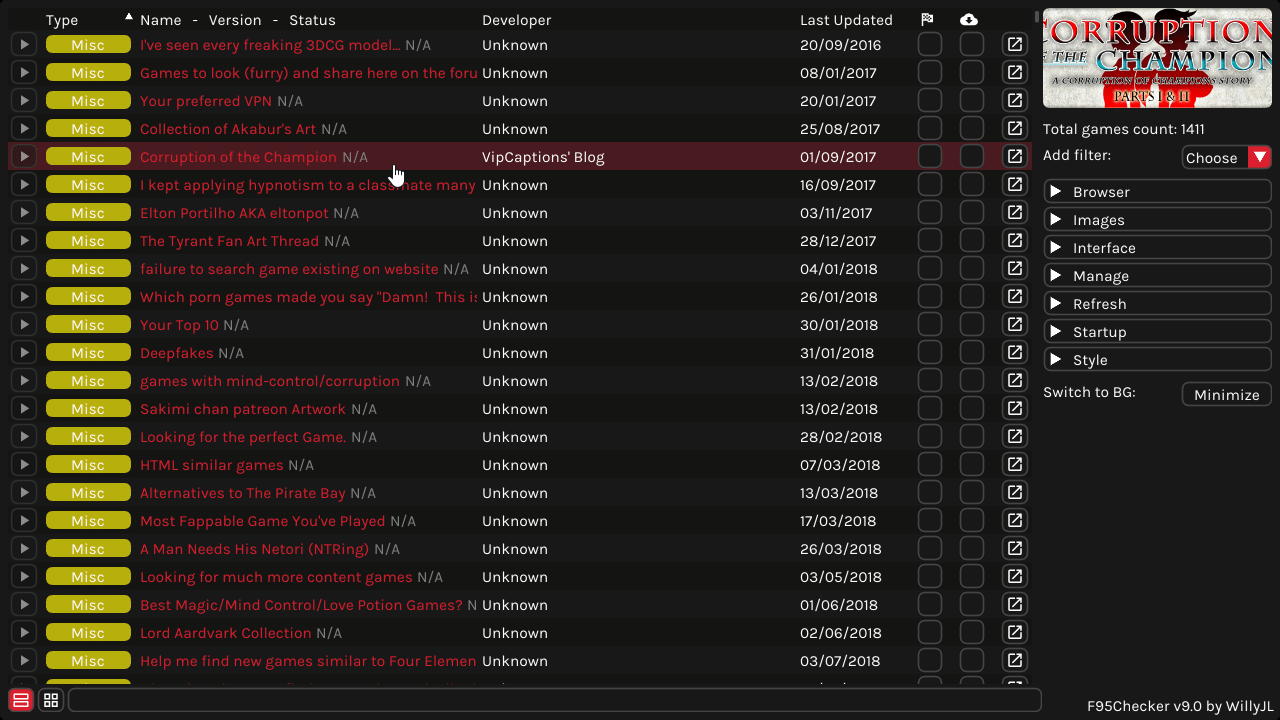Screen dimensions: 1280x720
Task: Toggle flag checkbox for The Tyrant Fan Art Thread
Action: [930, 241]
